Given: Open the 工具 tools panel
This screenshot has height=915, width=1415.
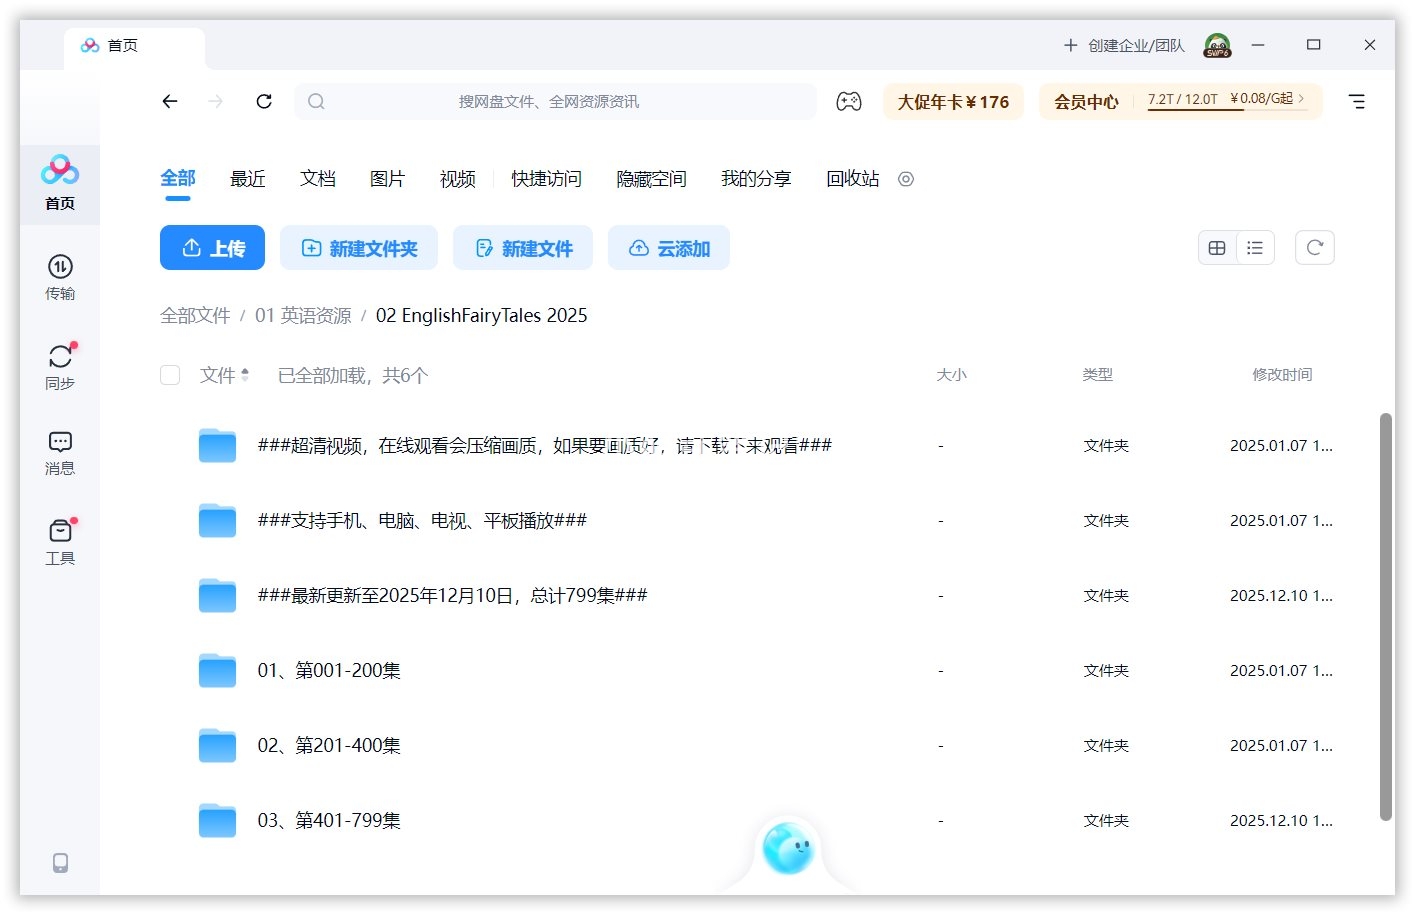Looking at the screenshot, I should point(60,540).
